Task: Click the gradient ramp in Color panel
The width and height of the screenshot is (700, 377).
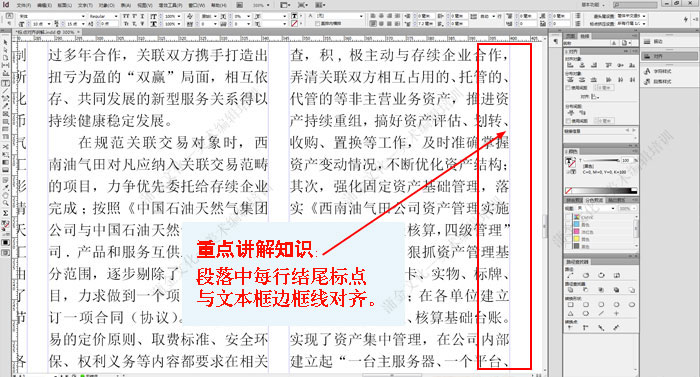Action: 602,191
